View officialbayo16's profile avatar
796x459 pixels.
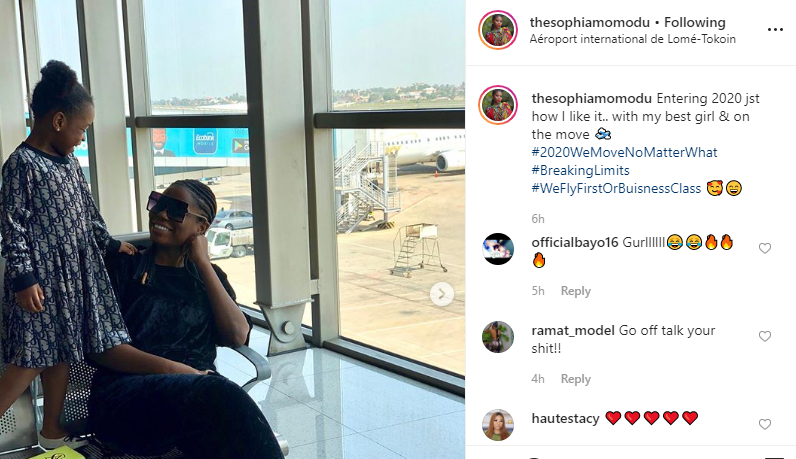click(498, 249)
